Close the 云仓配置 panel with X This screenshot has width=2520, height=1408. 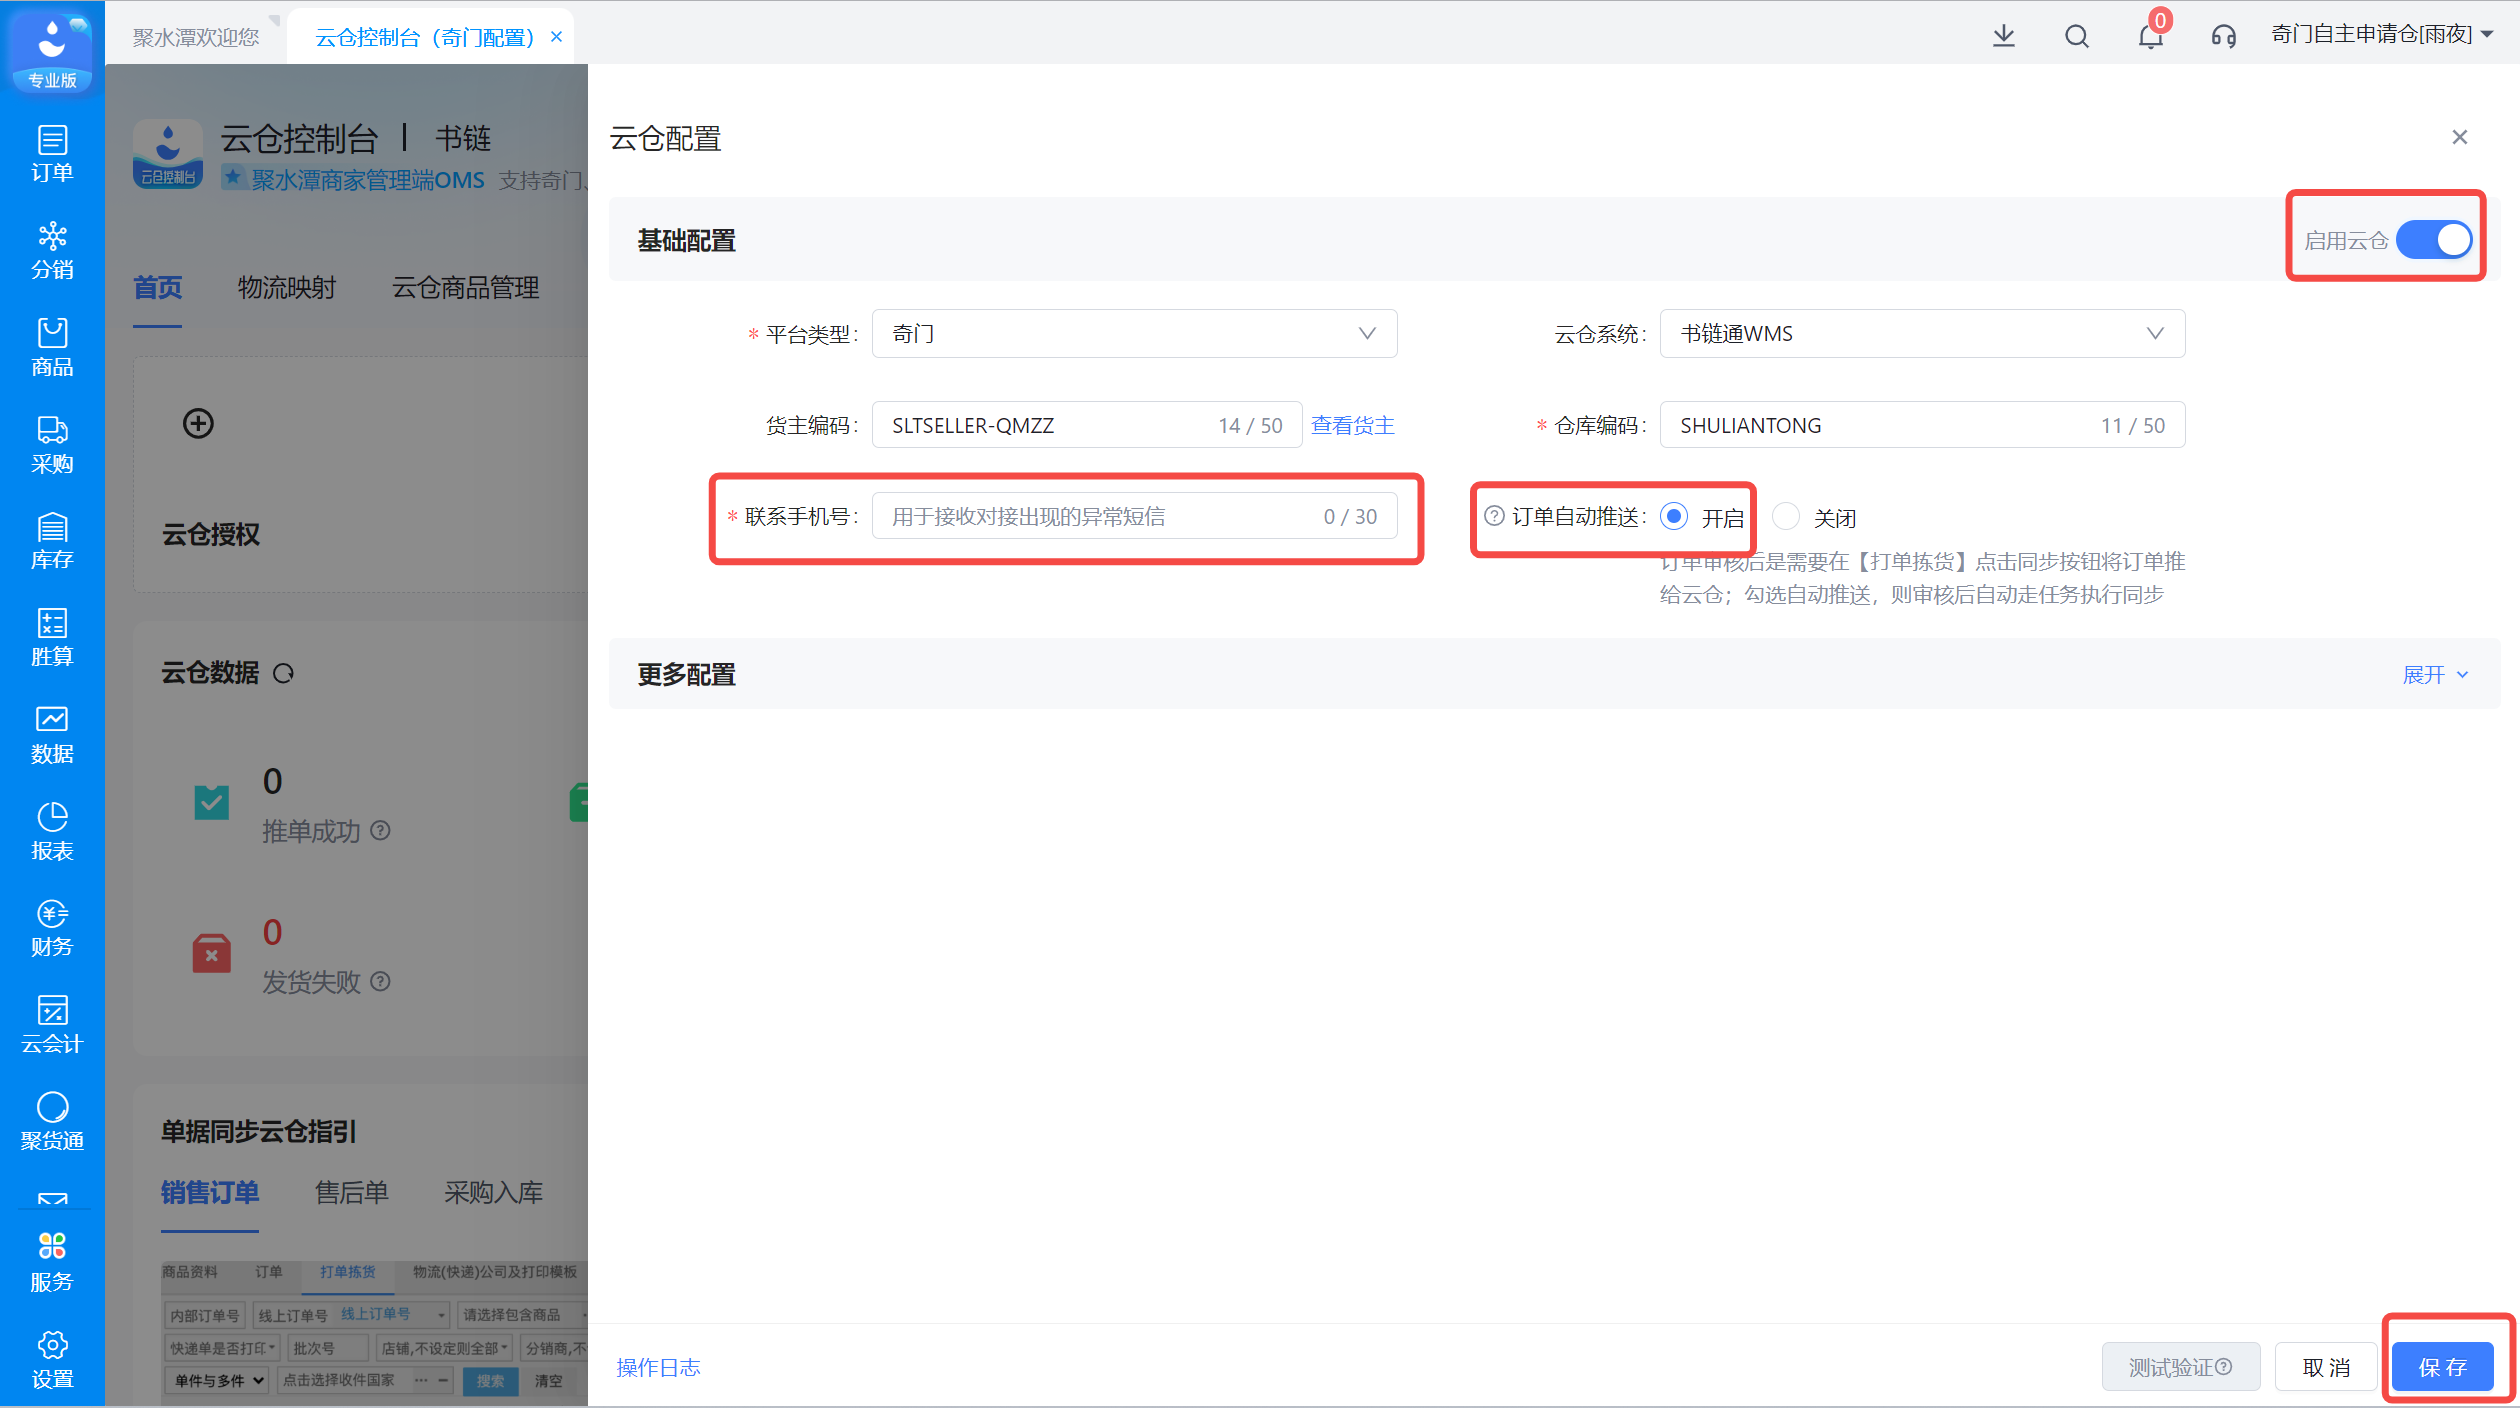(x=2460, y=137)
